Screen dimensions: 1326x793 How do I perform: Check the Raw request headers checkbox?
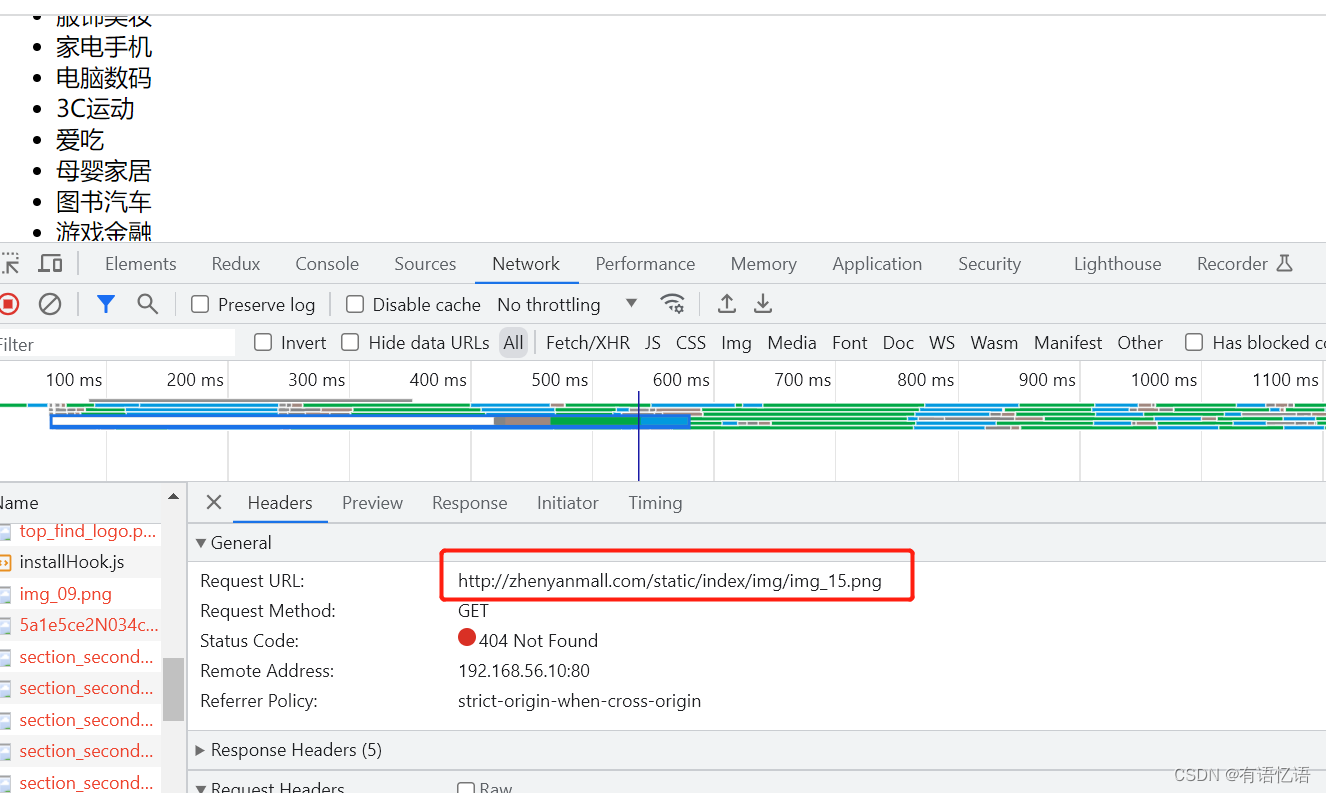click(x=466, y=788)
